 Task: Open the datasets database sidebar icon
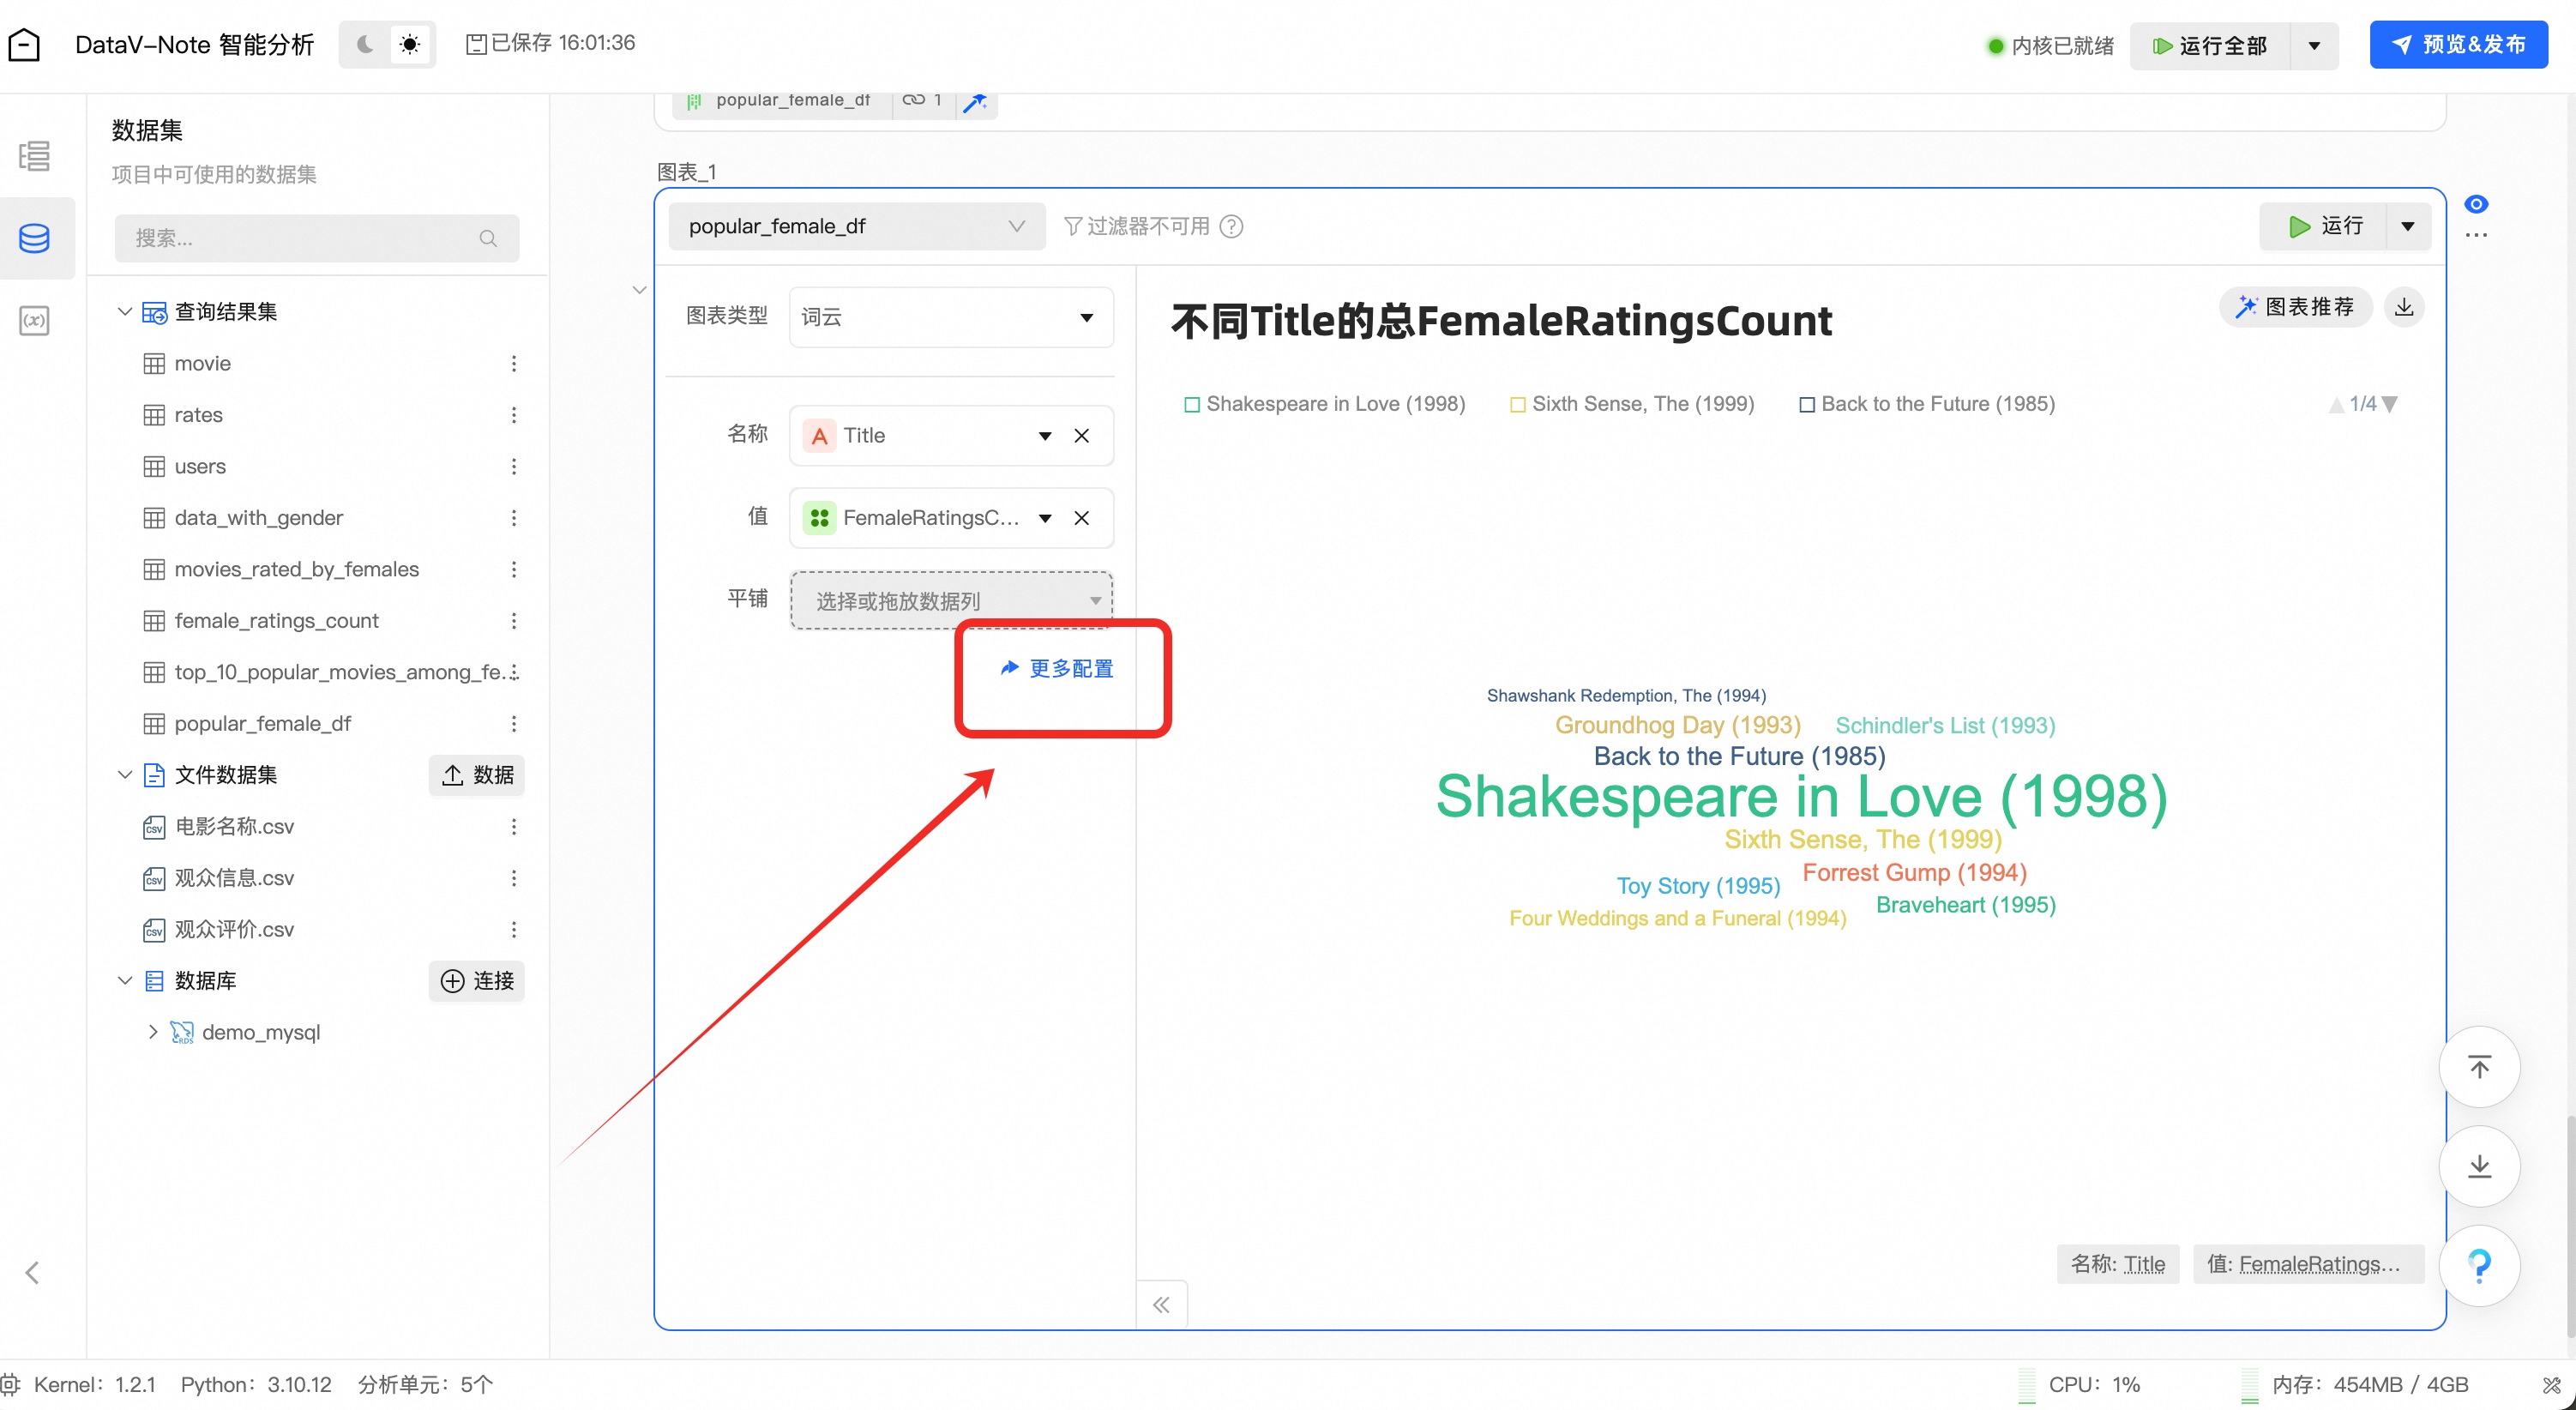[34, 238]
